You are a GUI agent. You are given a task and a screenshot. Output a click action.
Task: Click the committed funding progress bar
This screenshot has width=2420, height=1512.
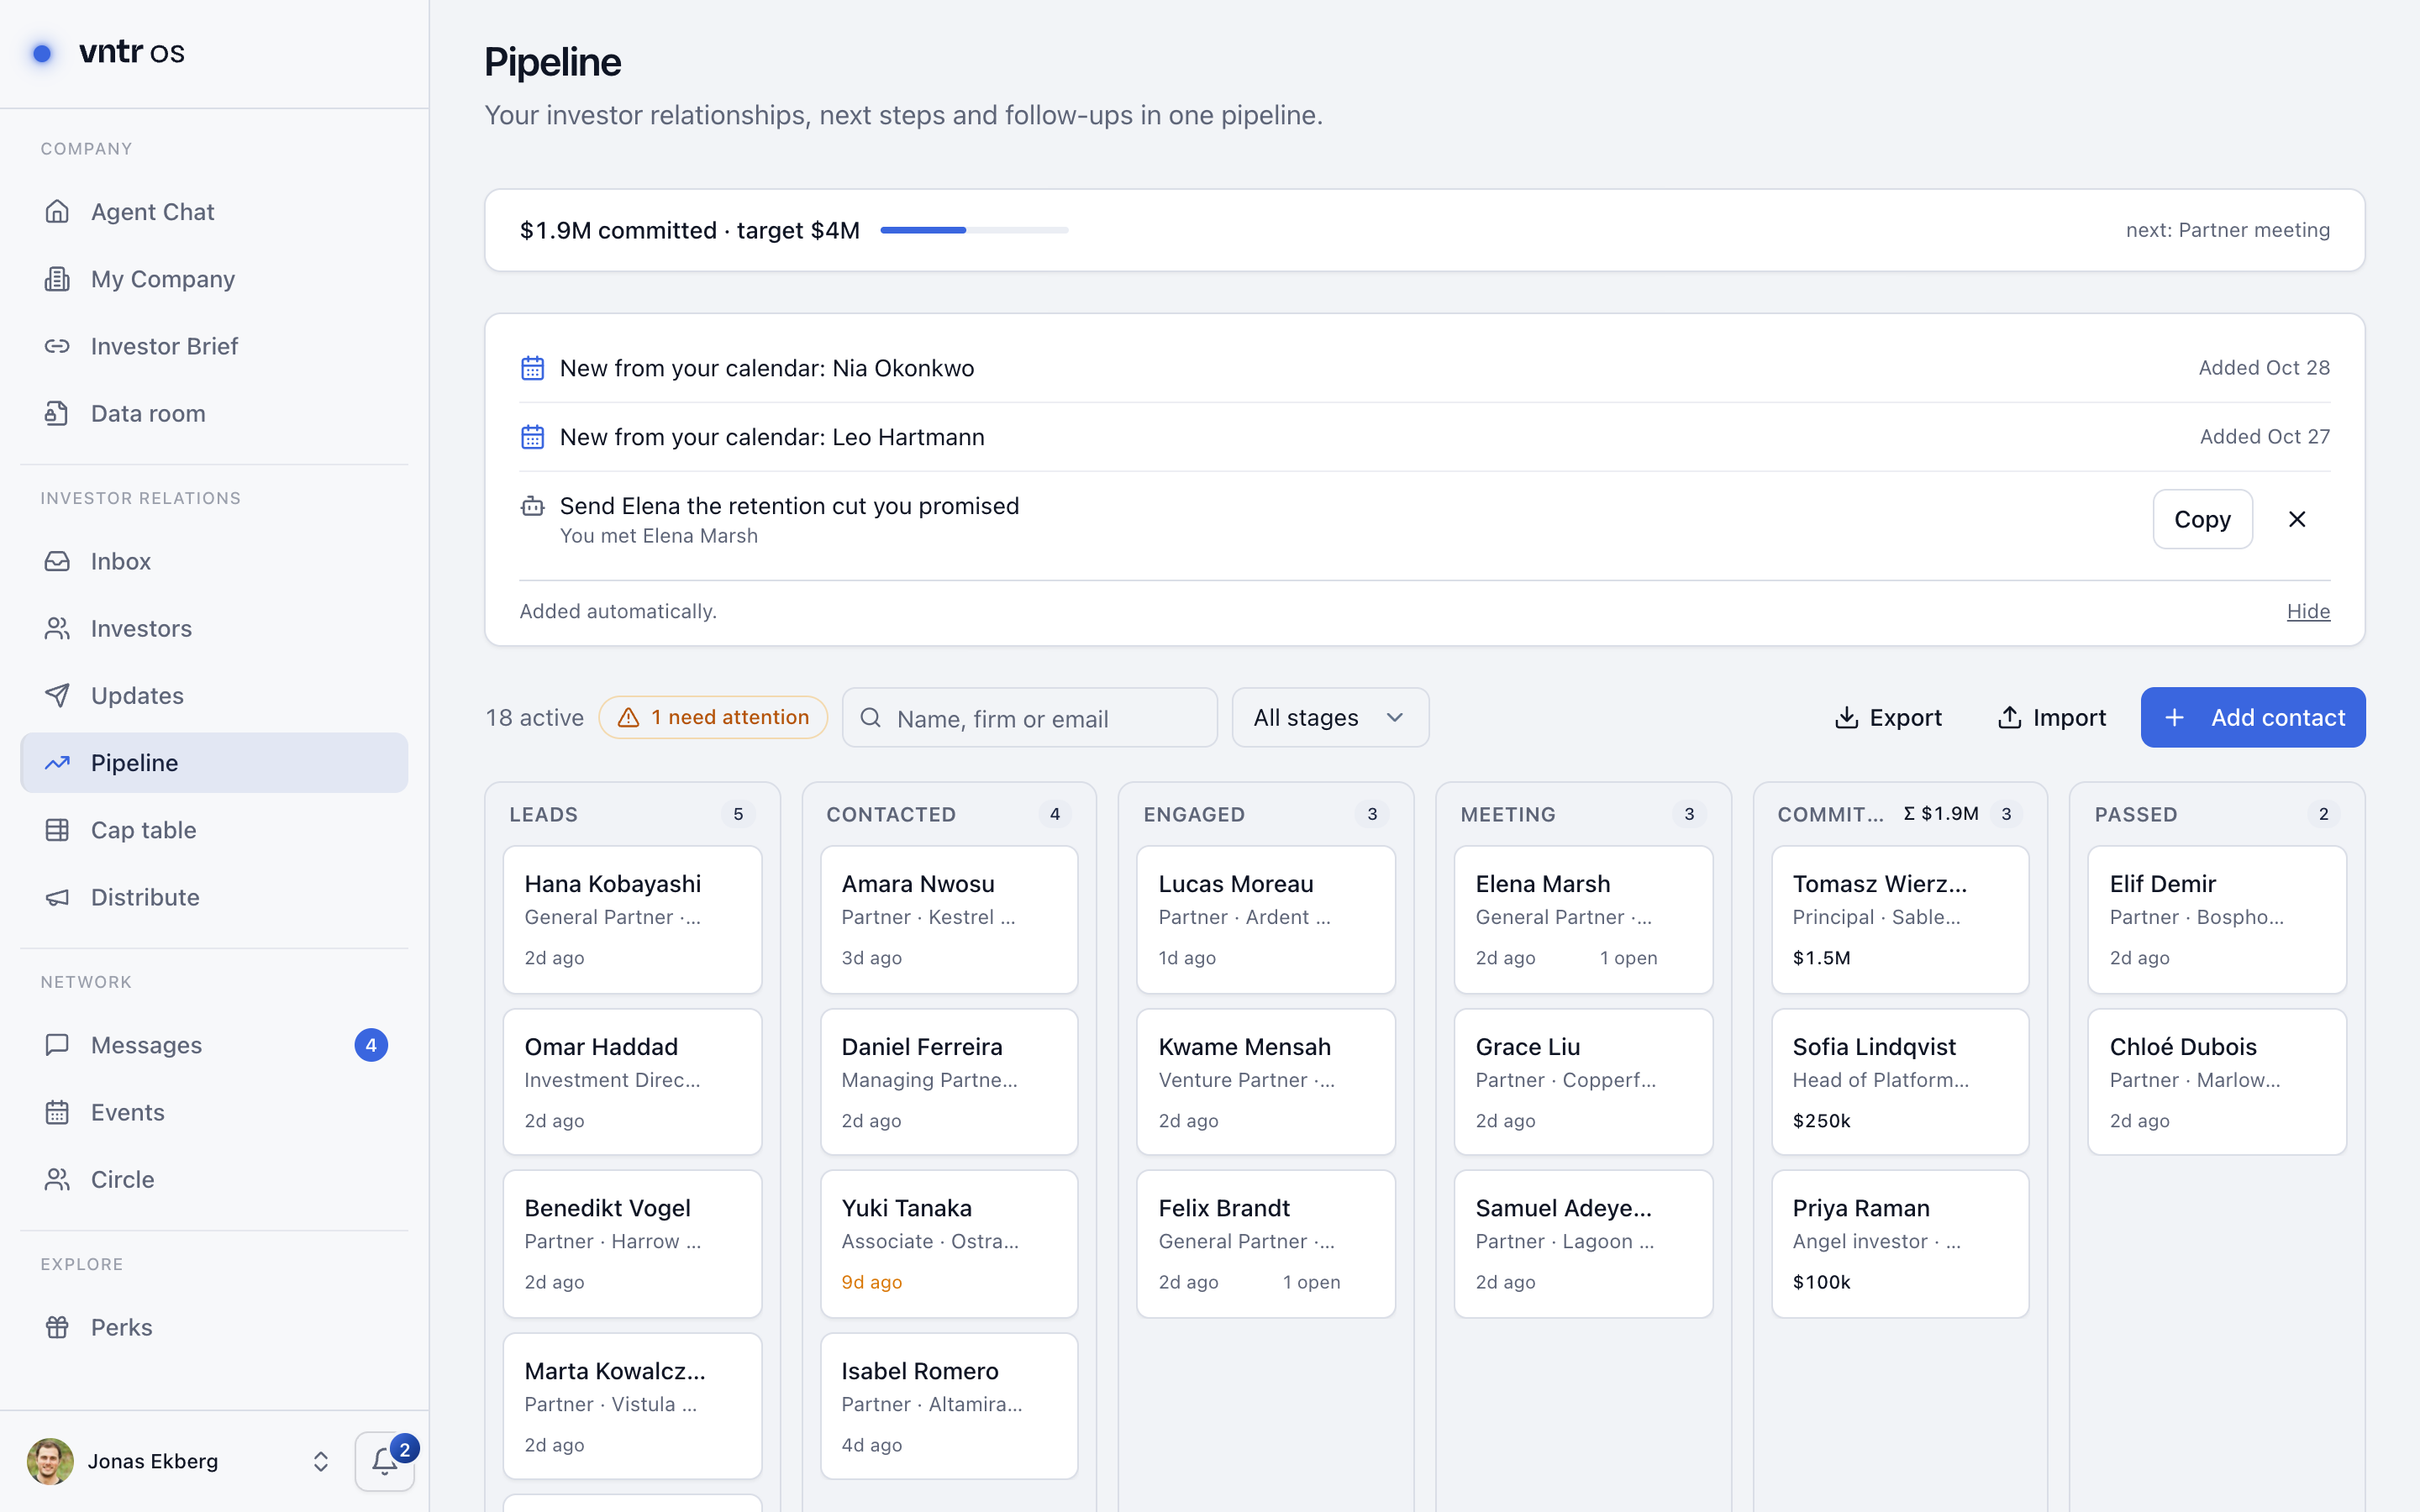pyautogui.click(x=974, y=230)
